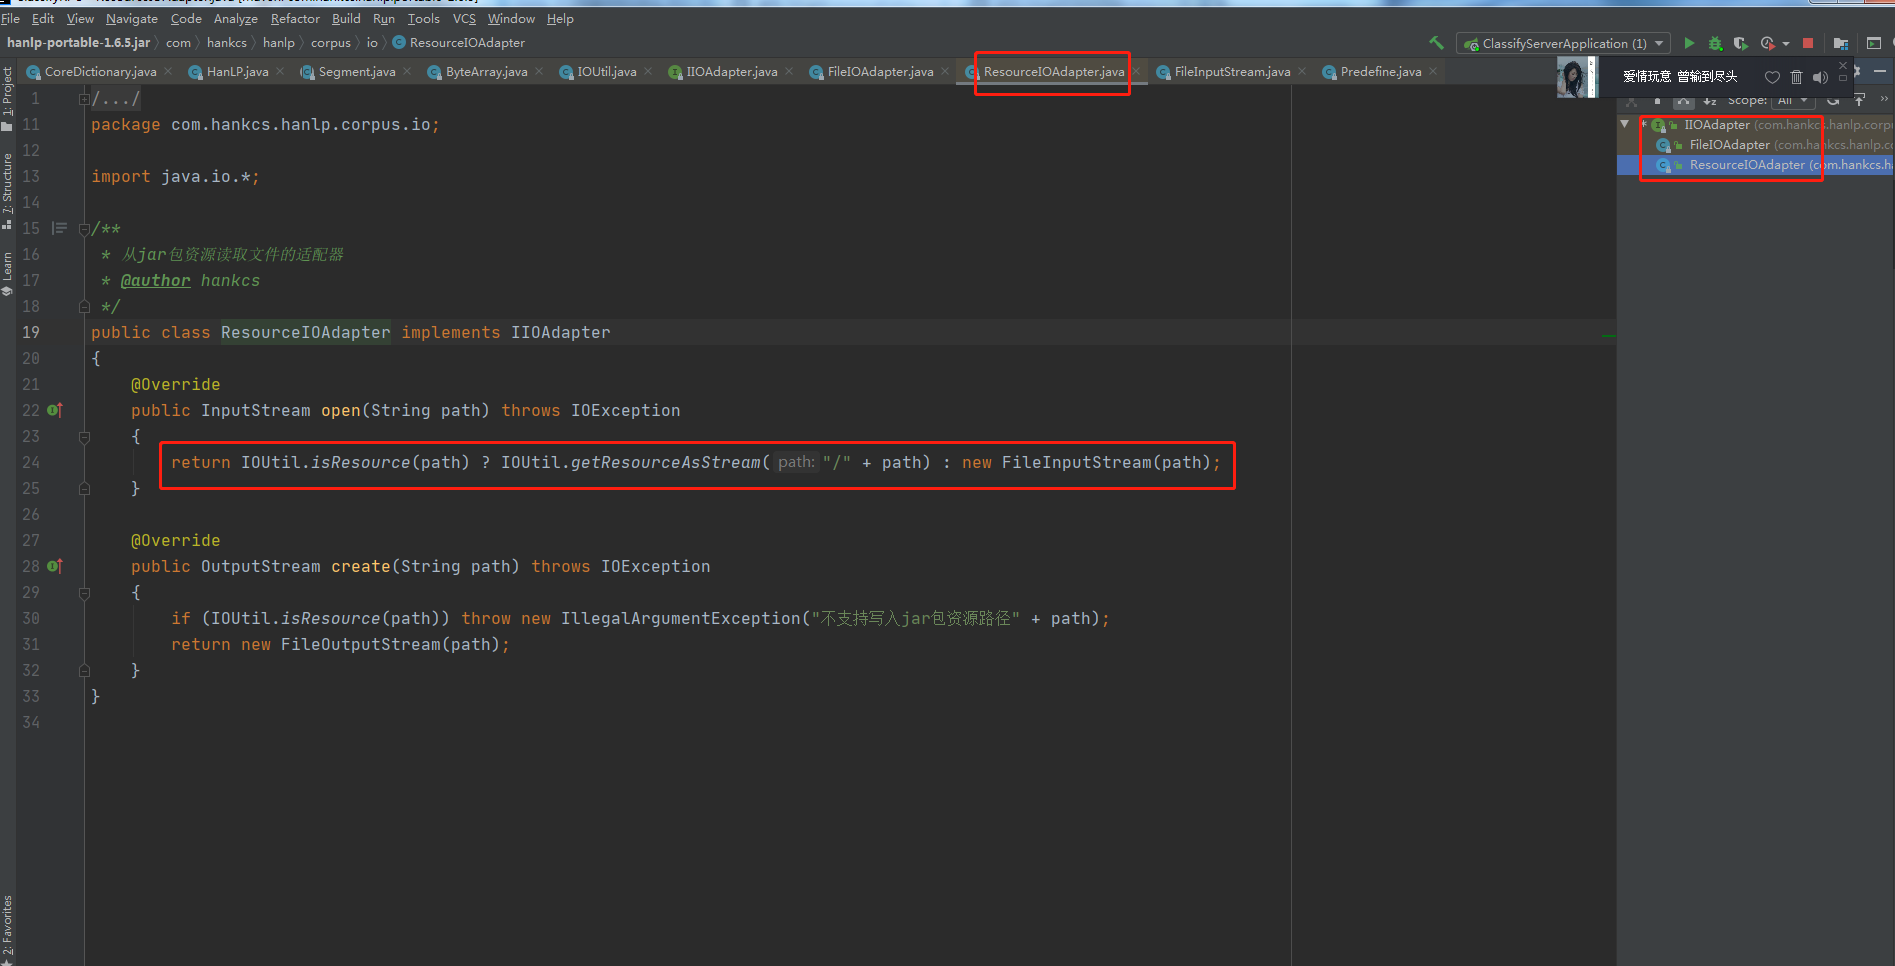Open the Window menu
1895x966 pixels.
[511, 18]
